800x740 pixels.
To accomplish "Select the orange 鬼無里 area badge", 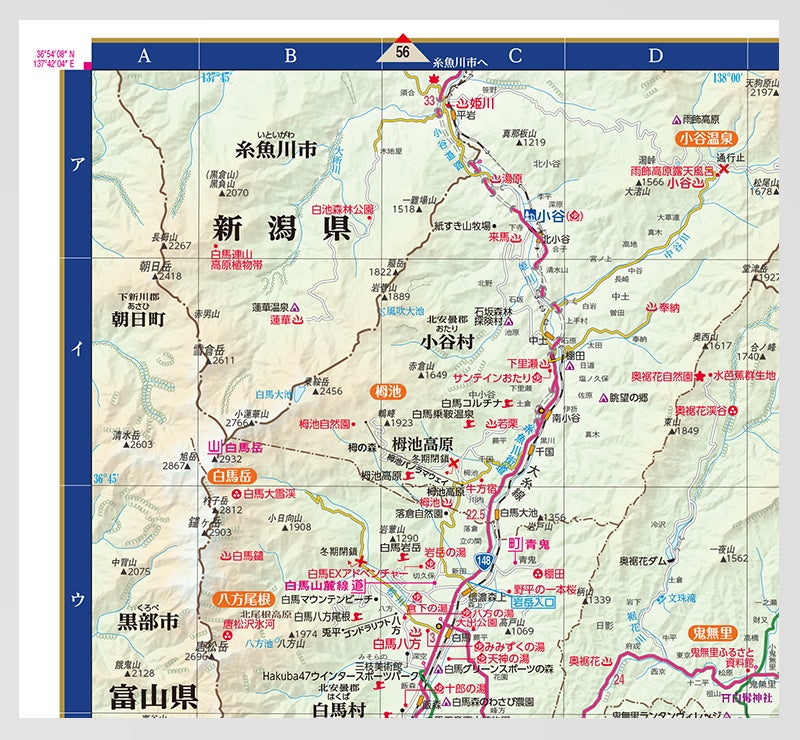I will click(x=712, y=633).
